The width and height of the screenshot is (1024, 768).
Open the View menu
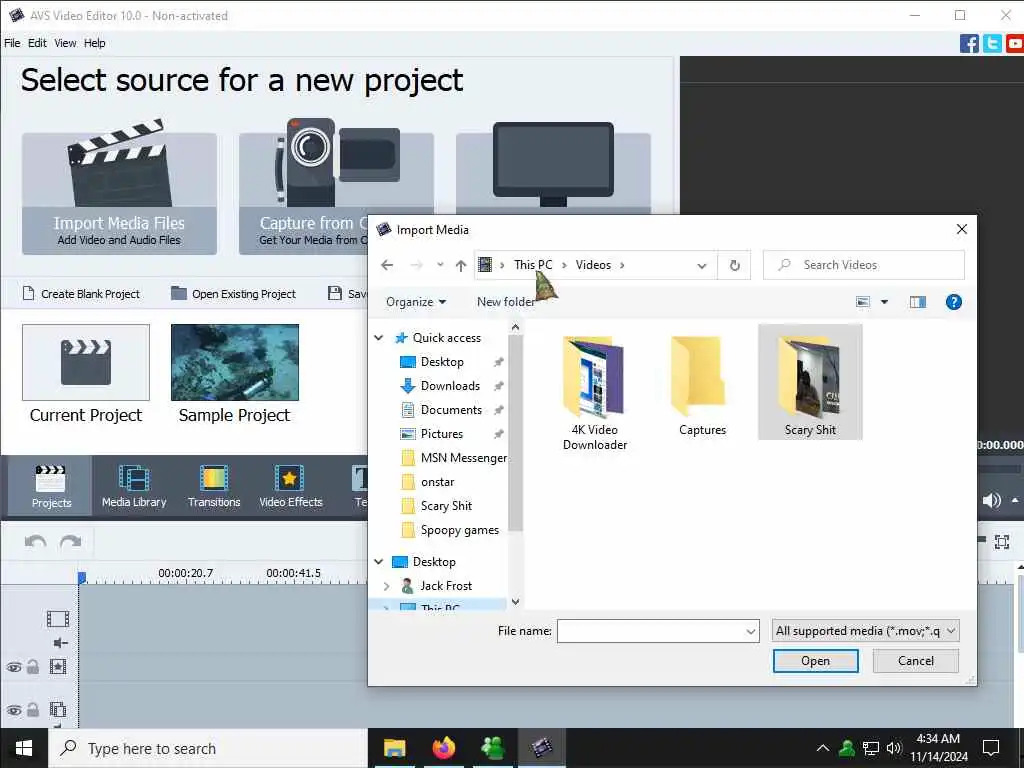click(x=65, y=43)
